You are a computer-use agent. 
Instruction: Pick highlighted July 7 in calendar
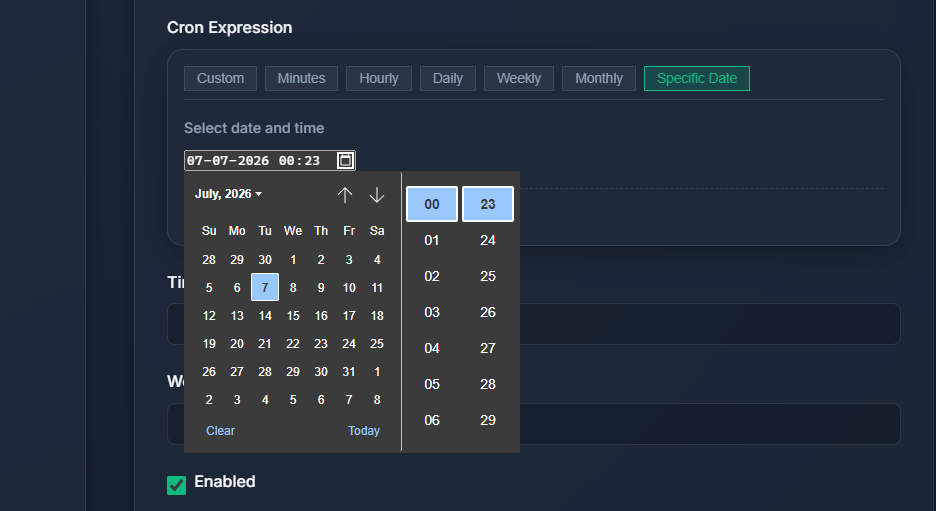[x=265, y=287]
